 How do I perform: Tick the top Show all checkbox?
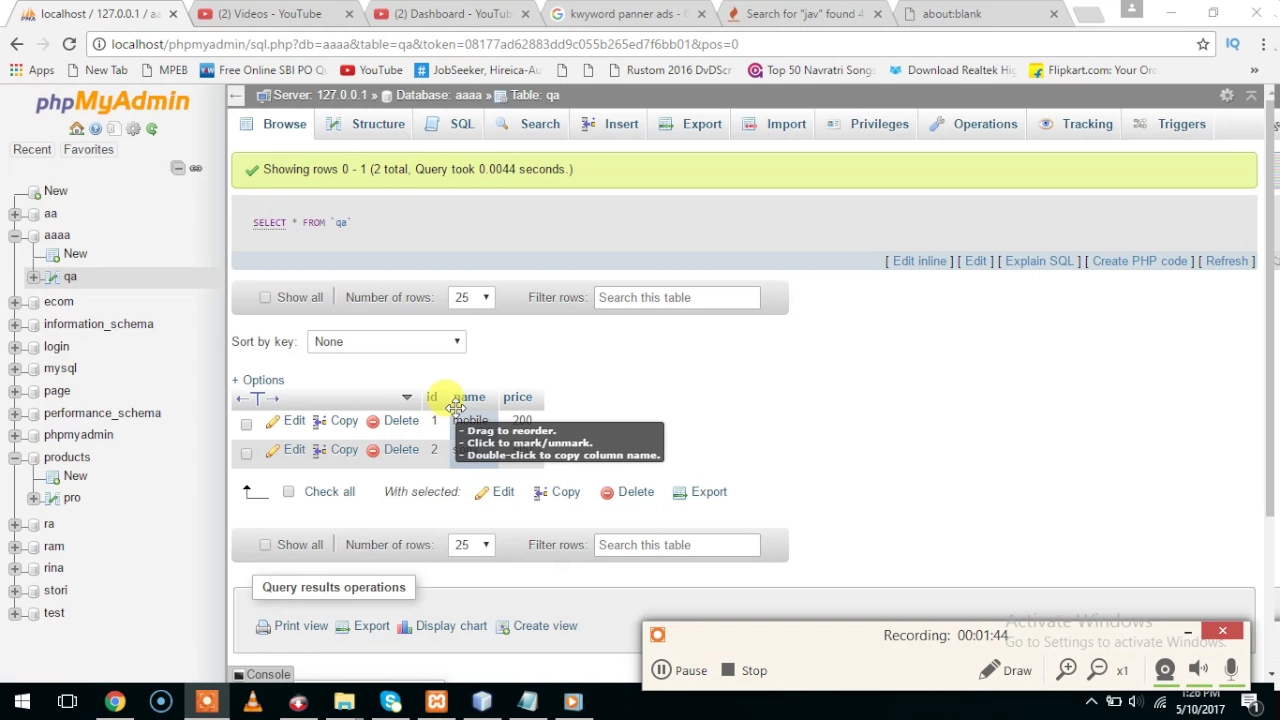click(x=265, y=297)
